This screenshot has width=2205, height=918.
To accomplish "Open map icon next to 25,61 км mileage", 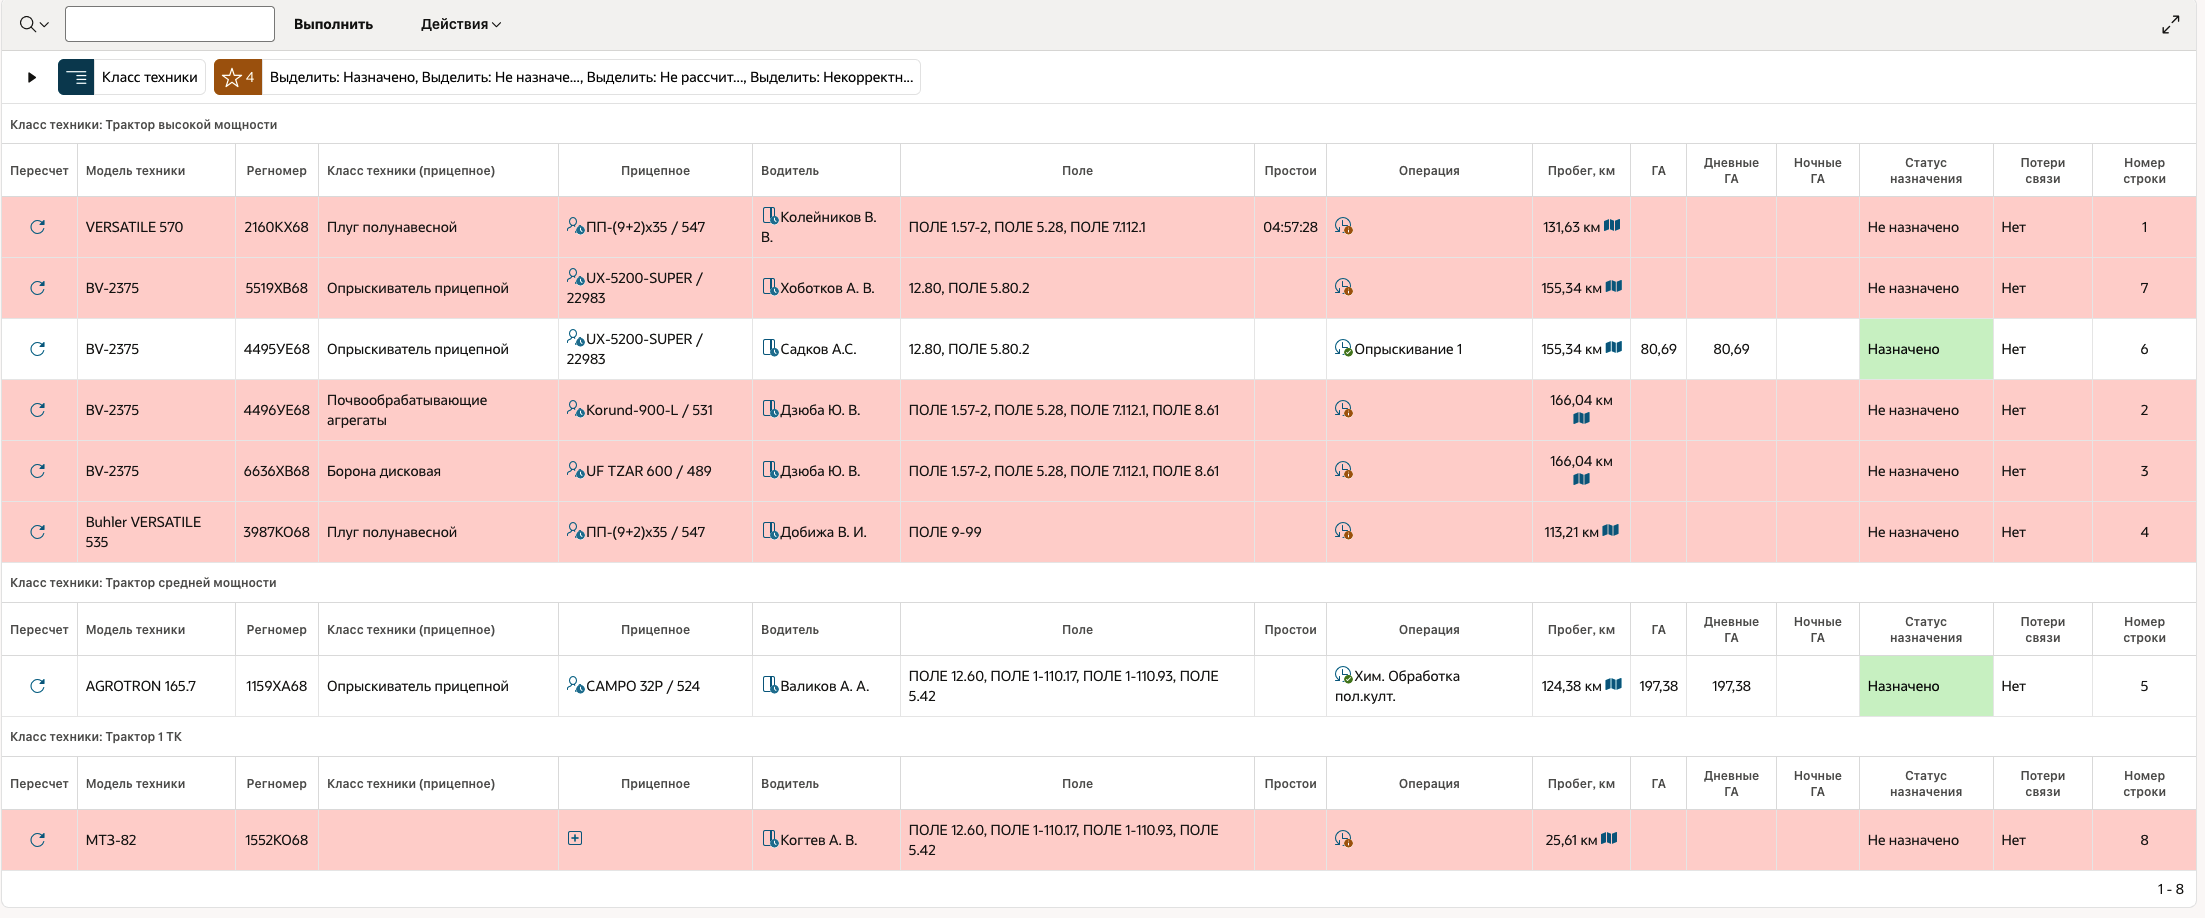I will pyautogui.click(x=1609, y=839).
